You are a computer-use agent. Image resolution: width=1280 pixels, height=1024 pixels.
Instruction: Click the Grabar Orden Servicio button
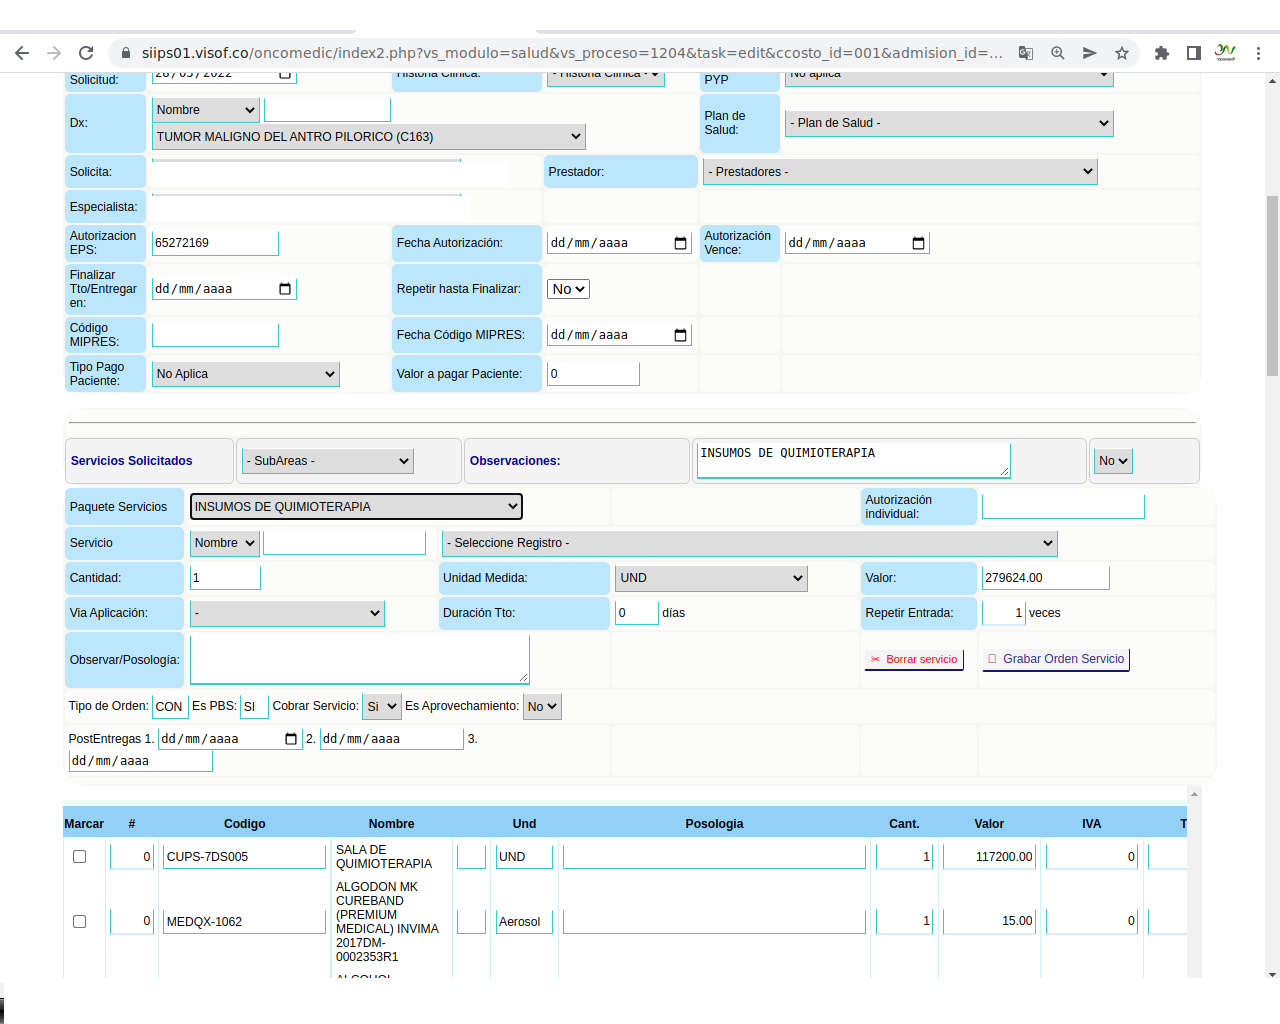tap(1056, 659)
